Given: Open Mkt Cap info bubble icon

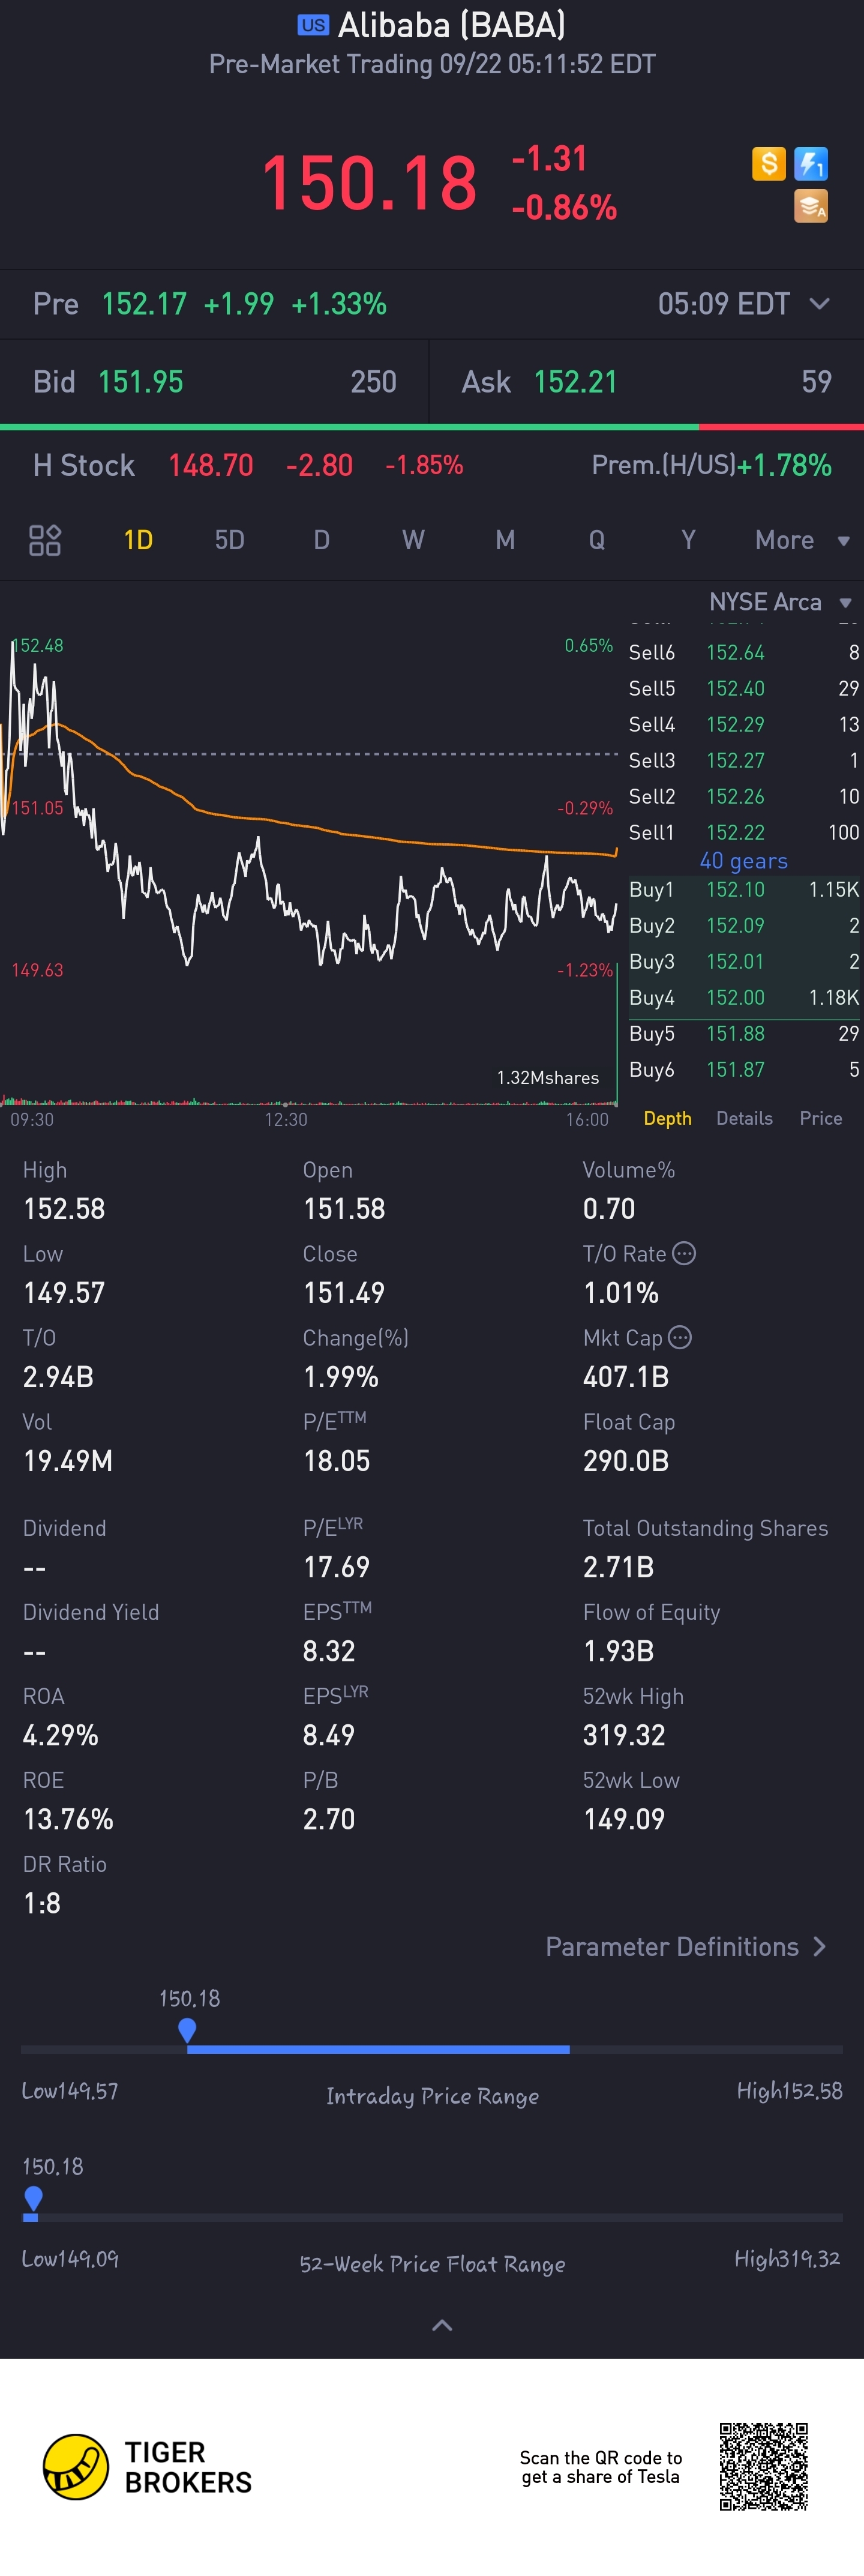Looking at the screenshot, I should 680,1337.
